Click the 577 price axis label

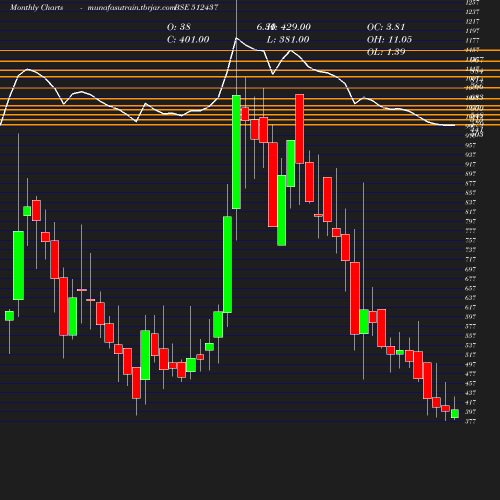pyautogui.click(x=470, y=326)
